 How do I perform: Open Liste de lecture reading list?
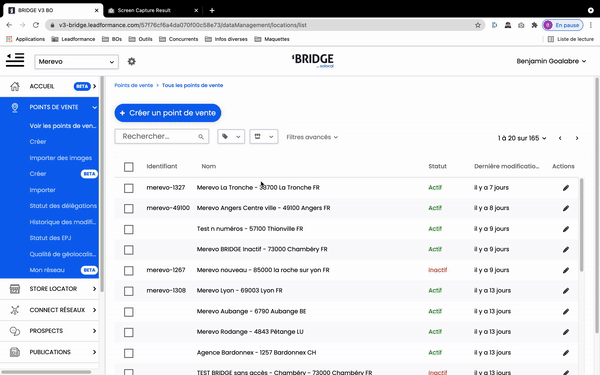tap(571, 39)
